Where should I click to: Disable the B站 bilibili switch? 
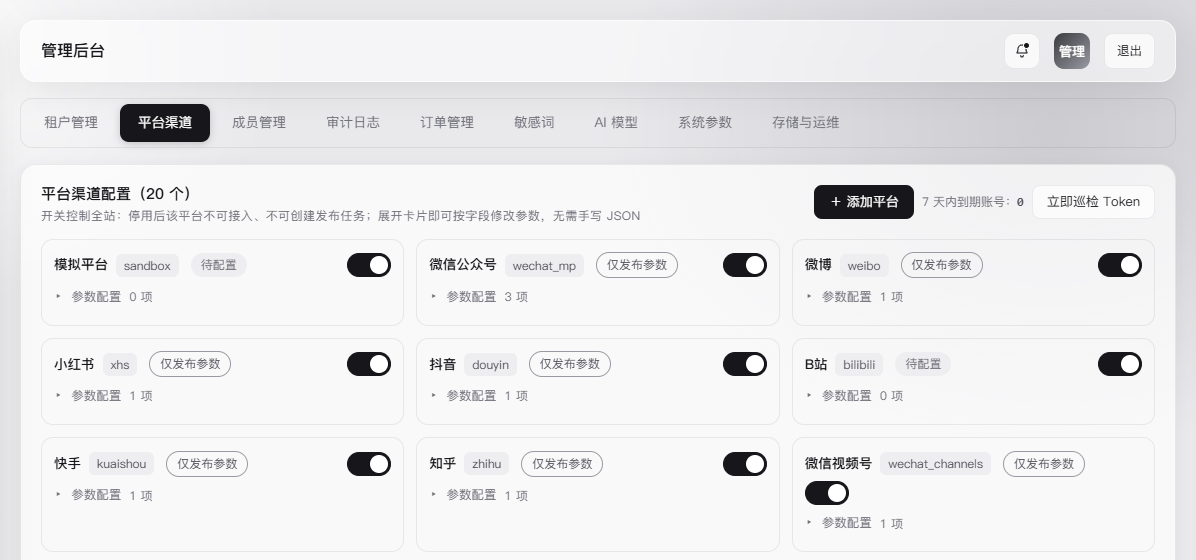1120,365
